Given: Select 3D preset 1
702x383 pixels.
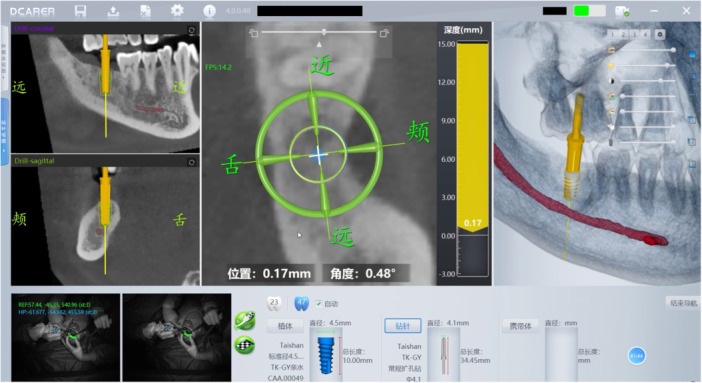Looking at the screenshot, I should click(612, 34).
